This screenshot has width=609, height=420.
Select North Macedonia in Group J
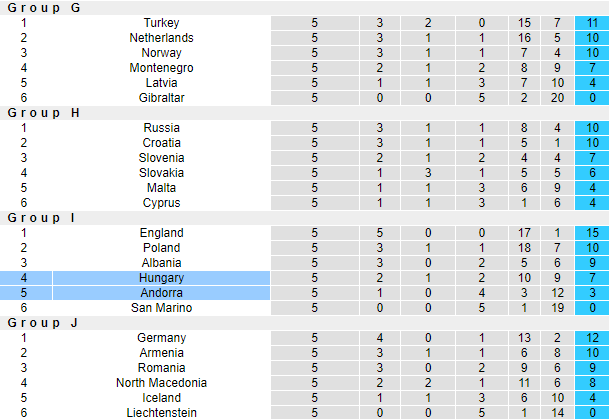(161, 383)
